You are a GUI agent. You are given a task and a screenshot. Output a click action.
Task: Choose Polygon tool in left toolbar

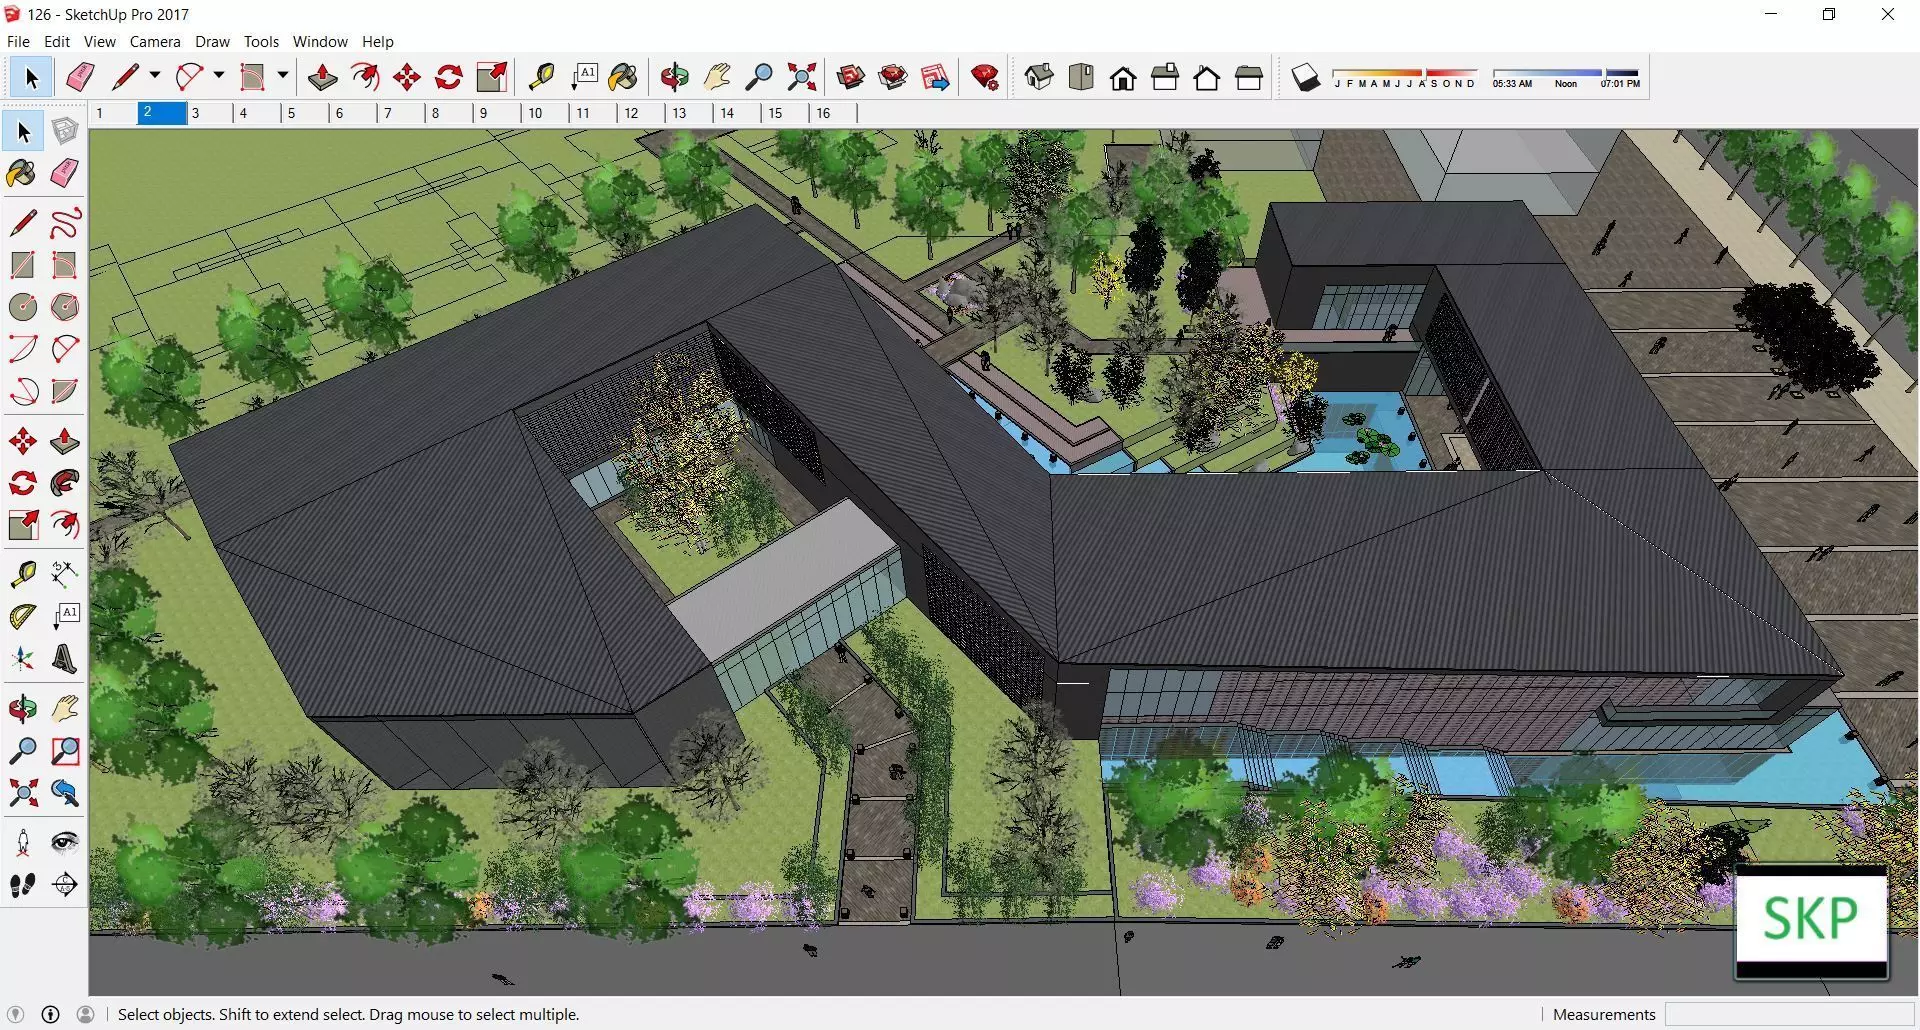click(65, 306)
